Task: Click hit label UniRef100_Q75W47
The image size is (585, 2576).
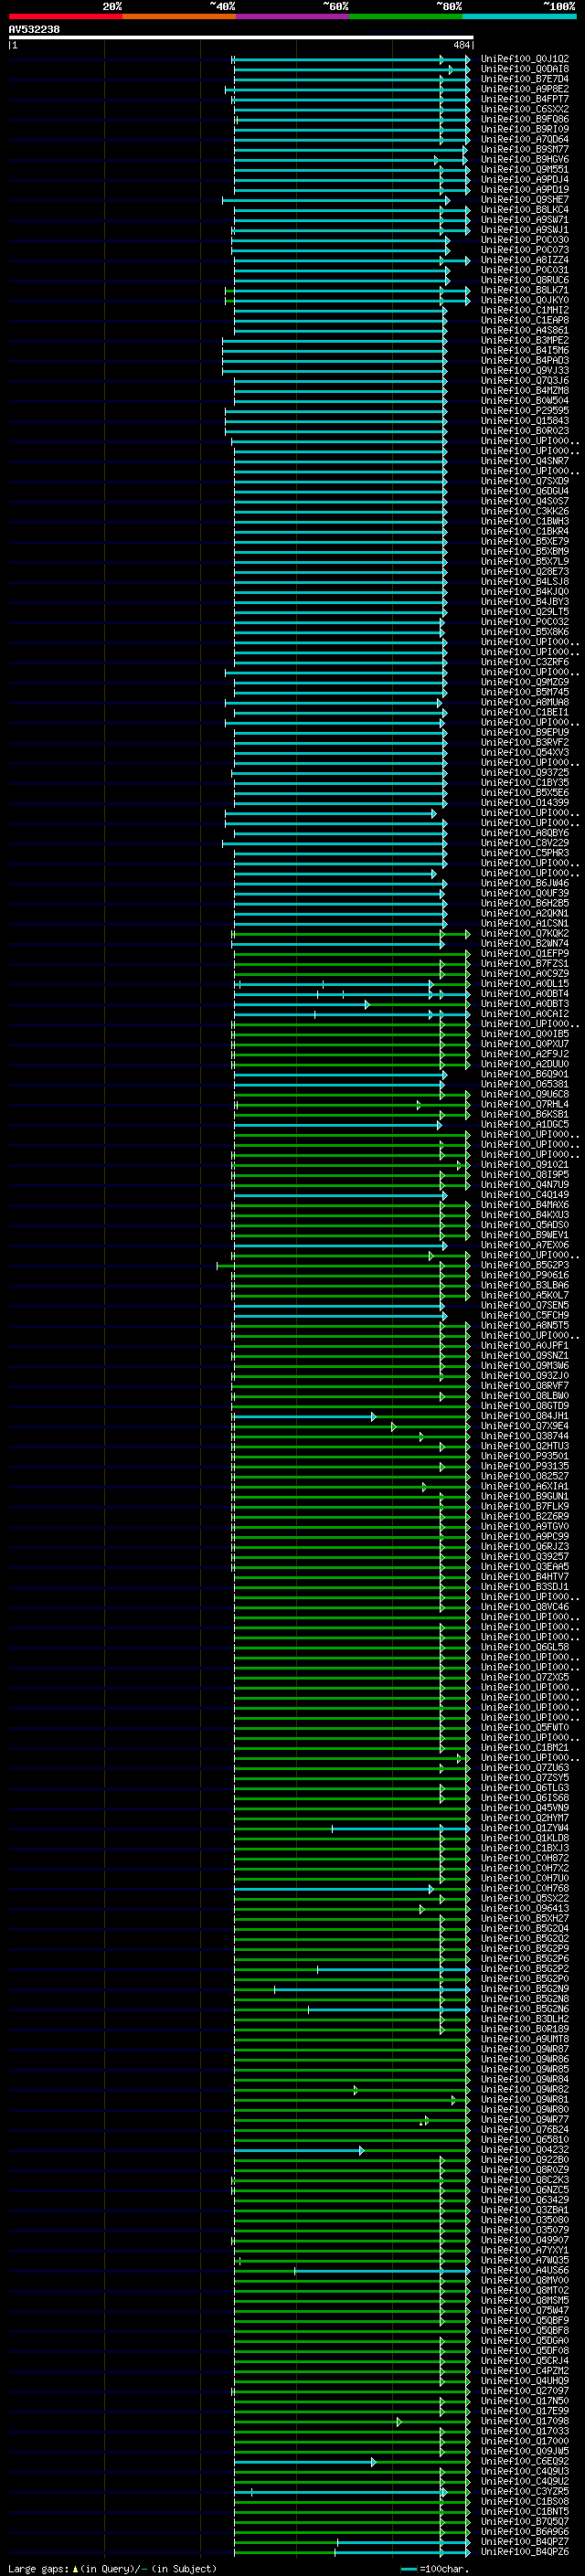Action: [525, 2310]
